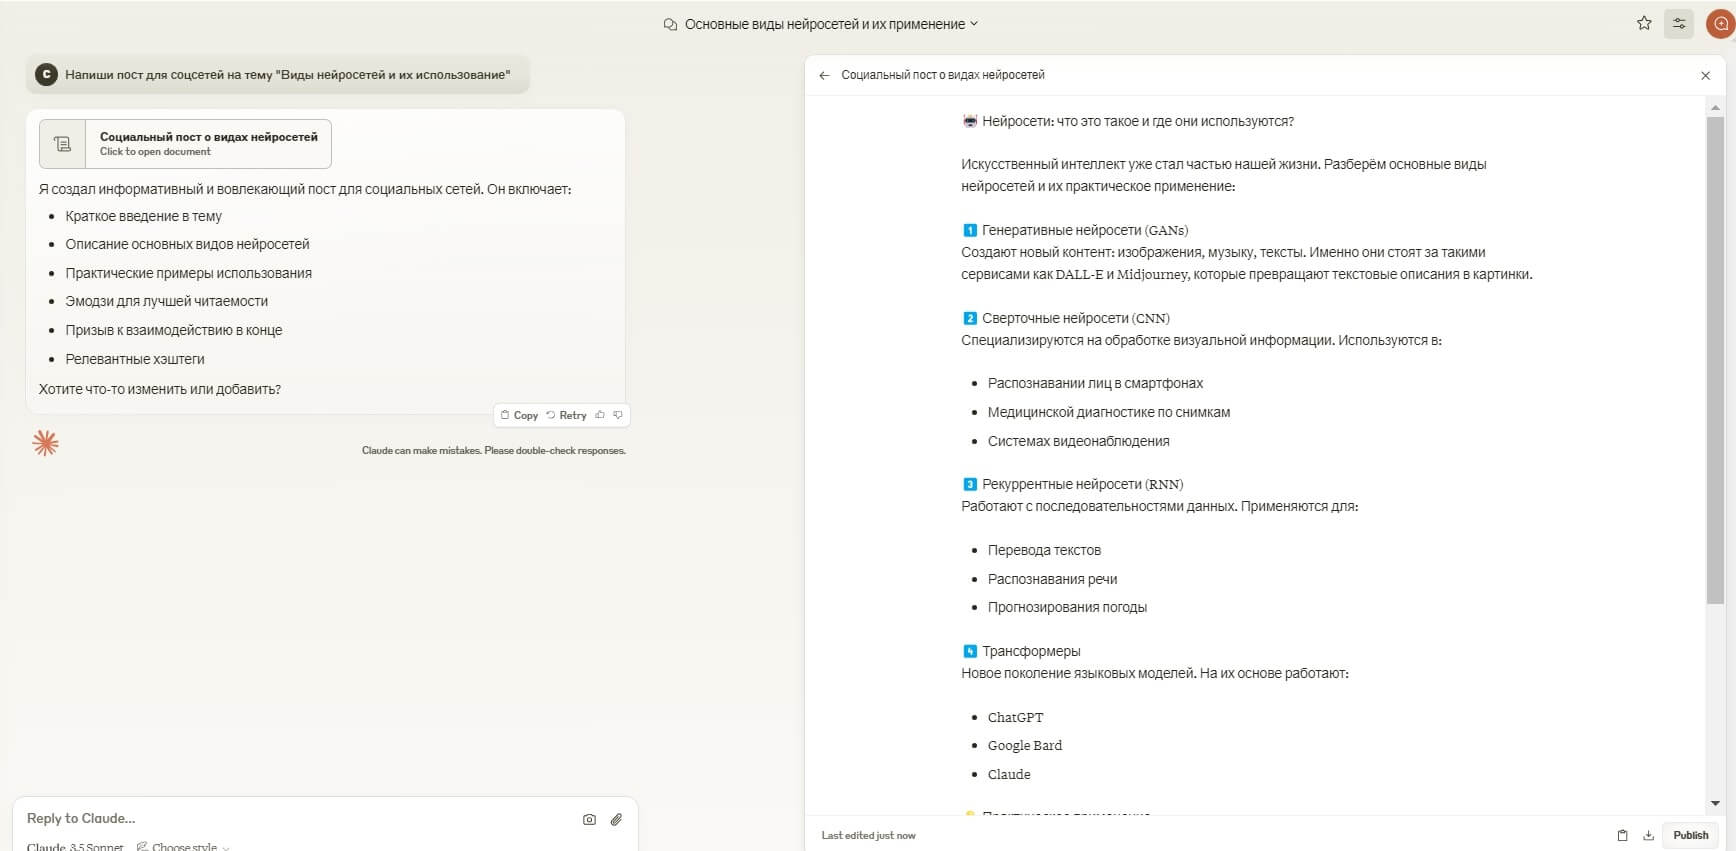Click 'Claude can make mistakes' disclaimer
This screenshot has width=1736, height=851.
494,450
